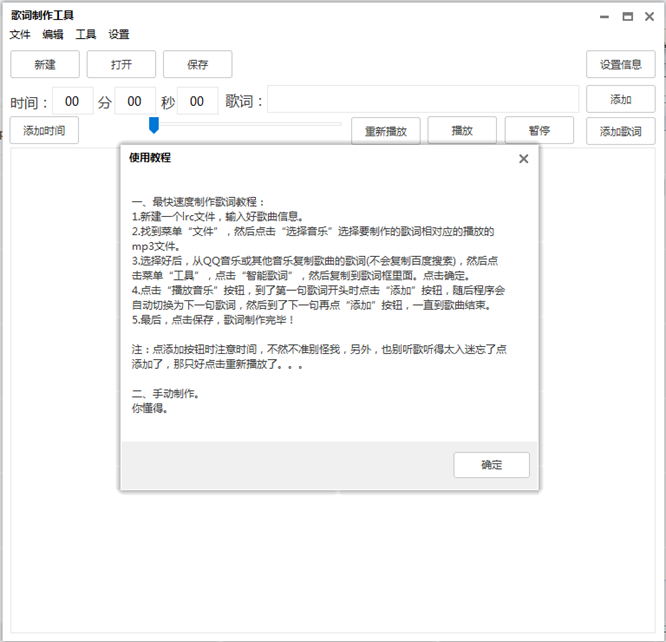The height and width of the screenshot is (642, 666).
Task: Open the 文件 menu
Action: click(x=20, y=34)
